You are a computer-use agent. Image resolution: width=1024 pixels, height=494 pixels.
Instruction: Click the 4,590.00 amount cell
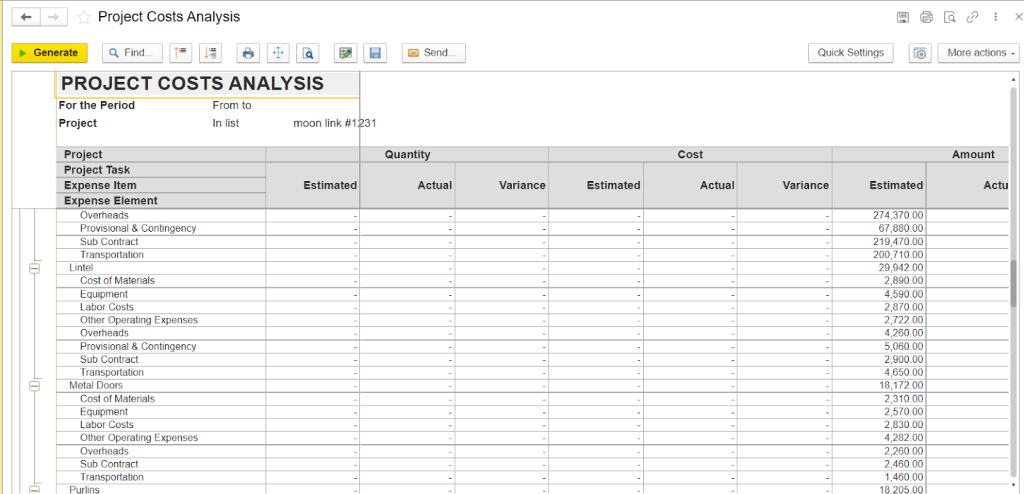click(879, 294)
